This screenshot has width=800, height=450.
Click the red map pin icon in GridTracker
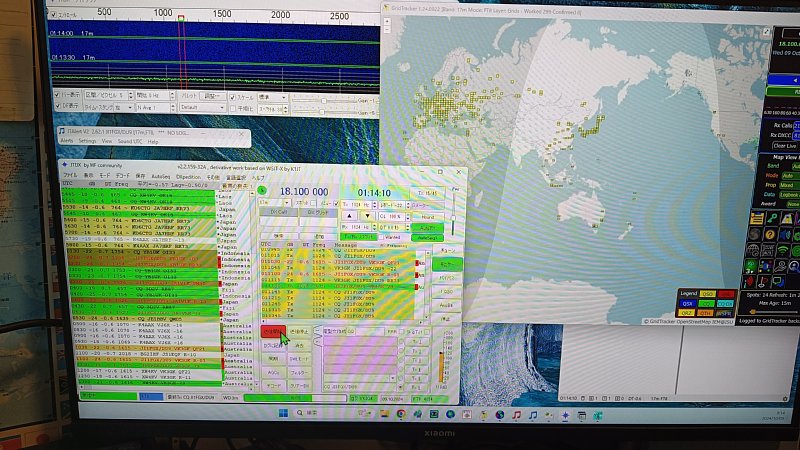pyautogui.click(x=749, y=282)
